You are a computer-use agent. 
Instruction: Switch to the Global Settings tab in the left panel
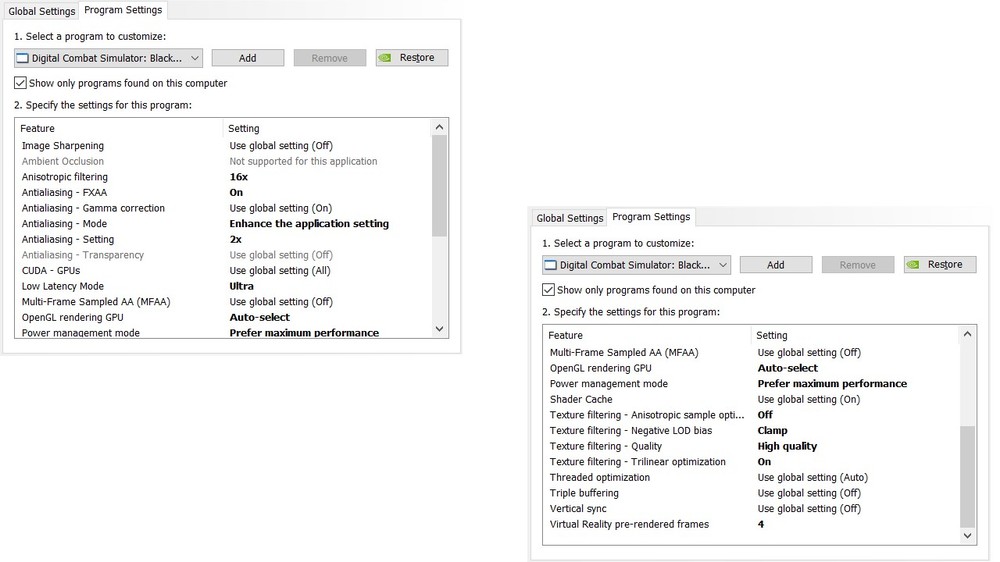[x=42, y=11]
